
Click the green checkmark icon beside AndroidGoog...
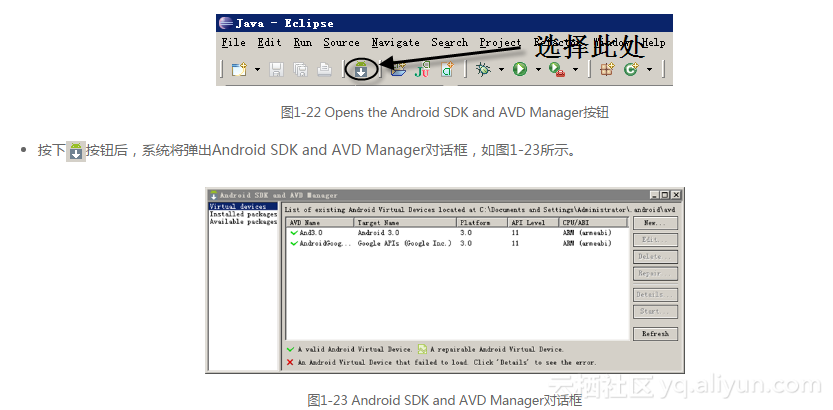tap(294, 243)
